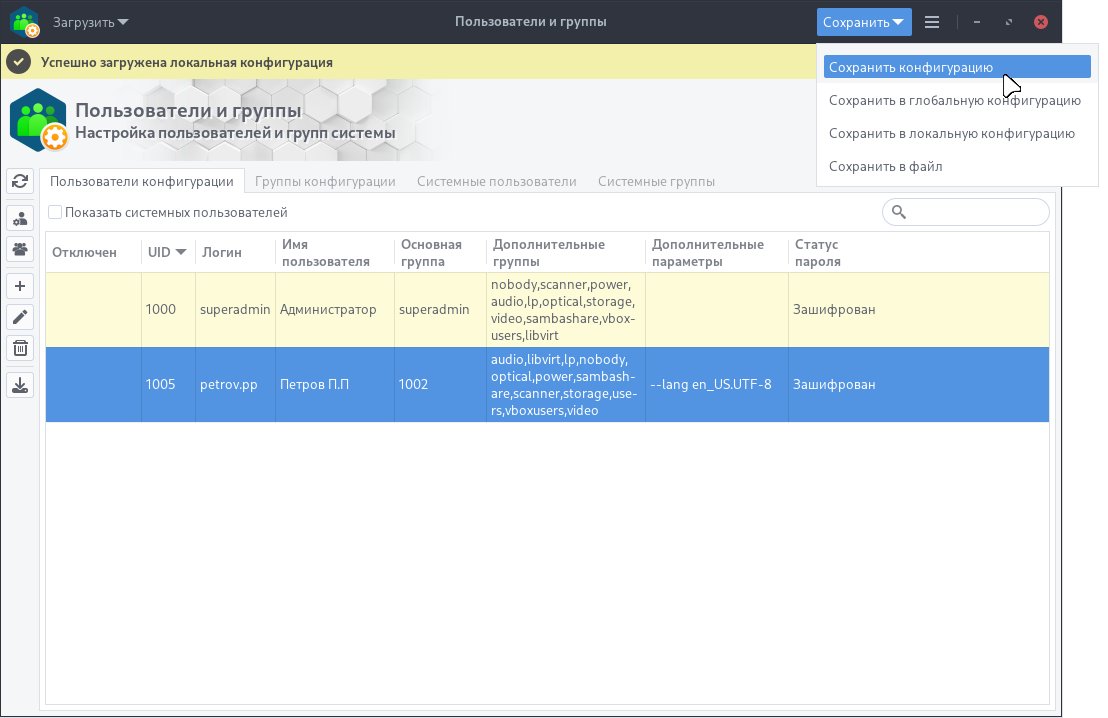The image size is (1108, 718).
Task: Click the delete user trash icon
Action: [20, 348]
